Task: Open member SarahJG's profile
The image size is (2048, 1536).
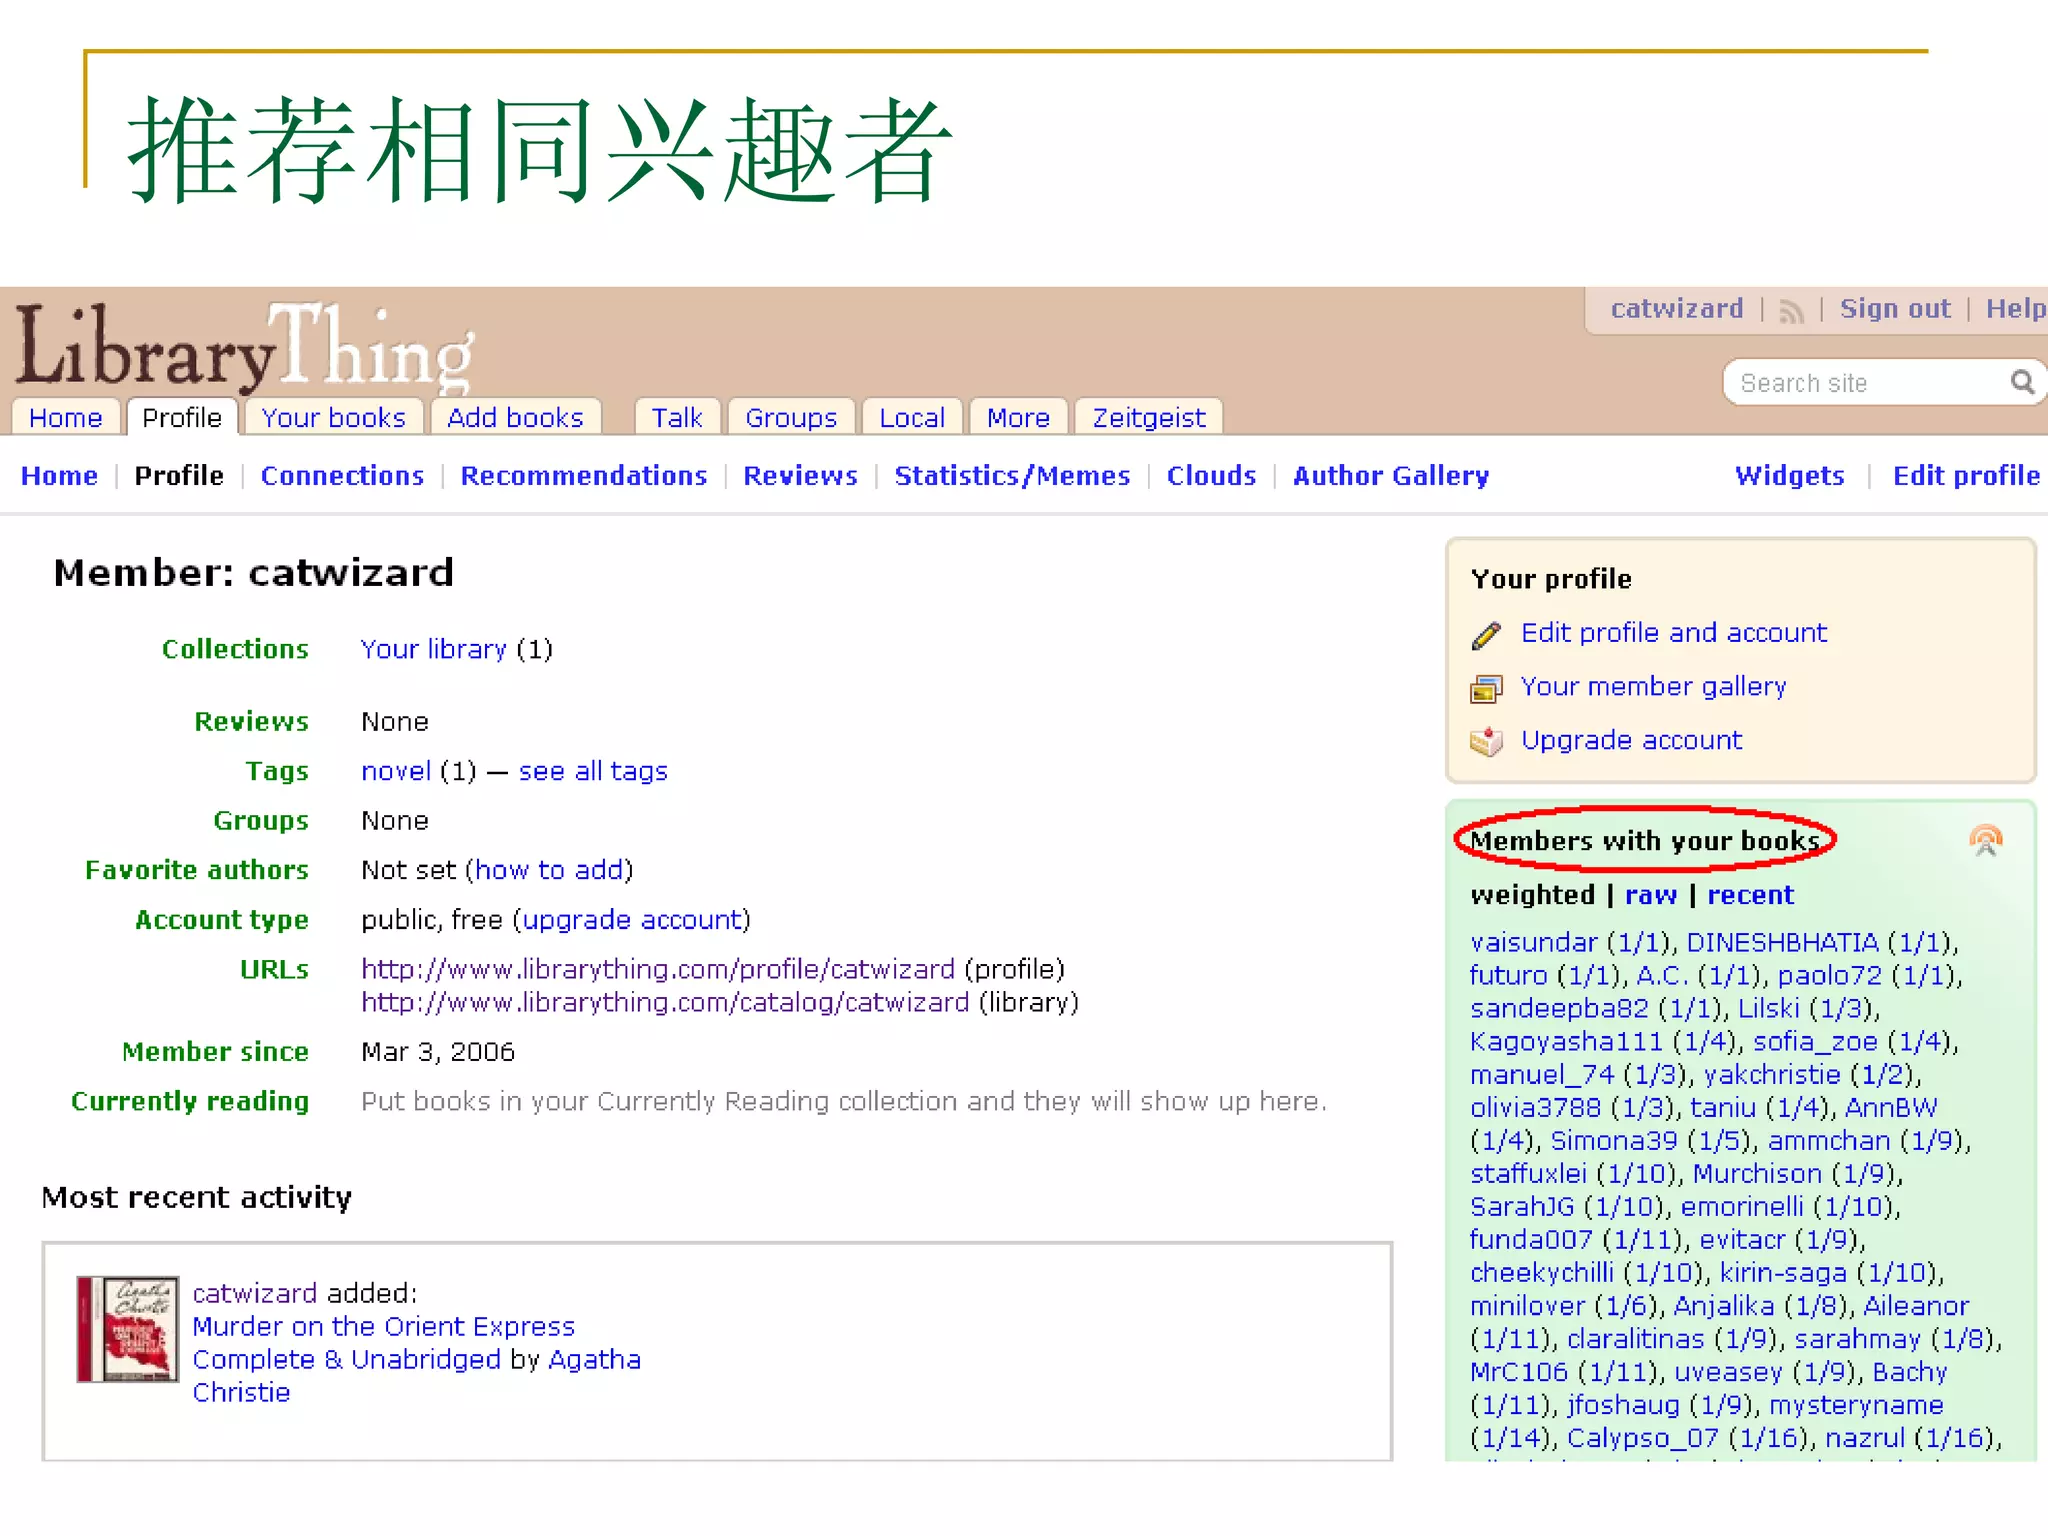Action: coord(1522,1207)
